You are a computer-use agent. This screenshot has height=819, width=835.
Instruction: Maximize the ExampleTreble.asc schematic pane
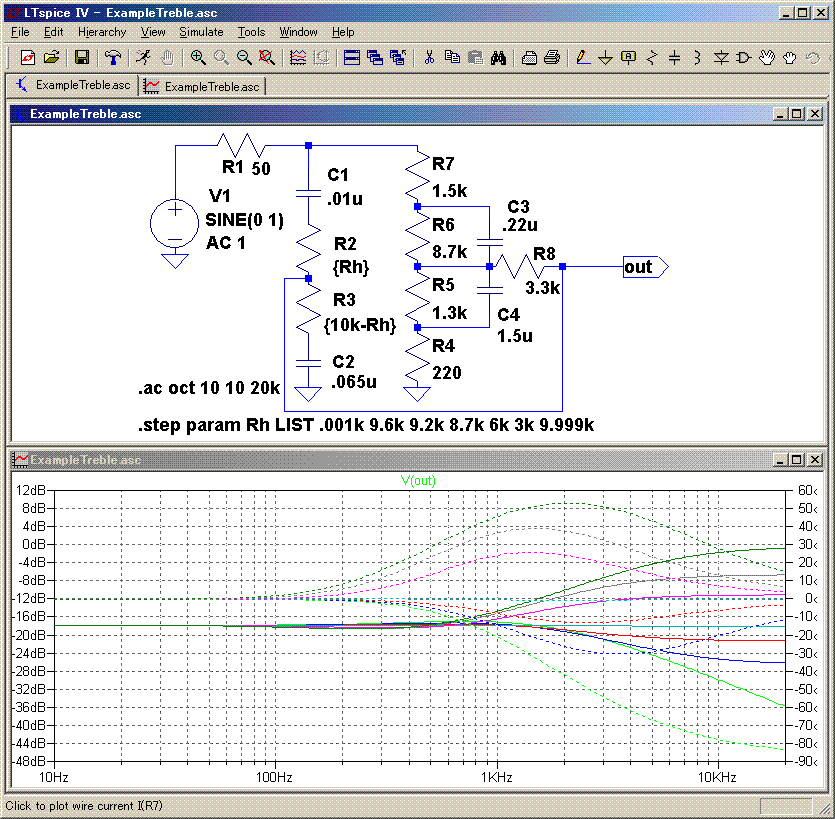[x=797, y=113]
